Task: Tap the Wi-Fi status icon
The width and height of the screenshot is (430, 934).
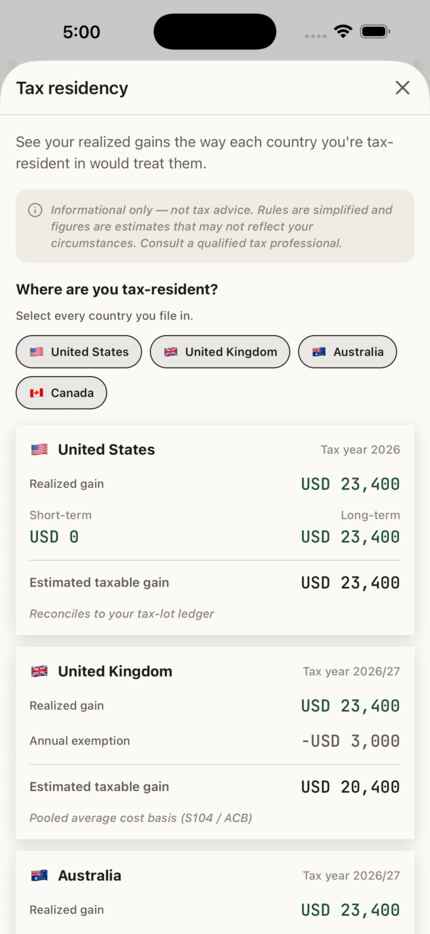Action: pos(343,32)
